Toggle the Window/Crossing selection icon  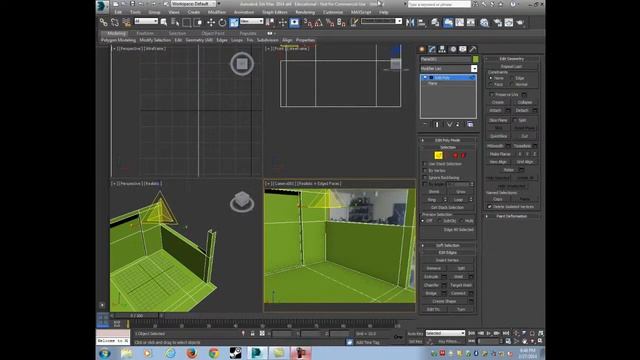click(x=198, y=22)
